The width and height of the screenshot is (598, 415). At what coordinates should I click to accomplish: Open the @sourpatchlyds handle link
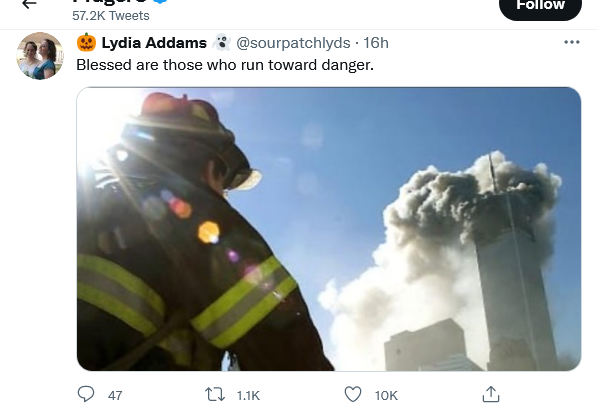[293, 43]
